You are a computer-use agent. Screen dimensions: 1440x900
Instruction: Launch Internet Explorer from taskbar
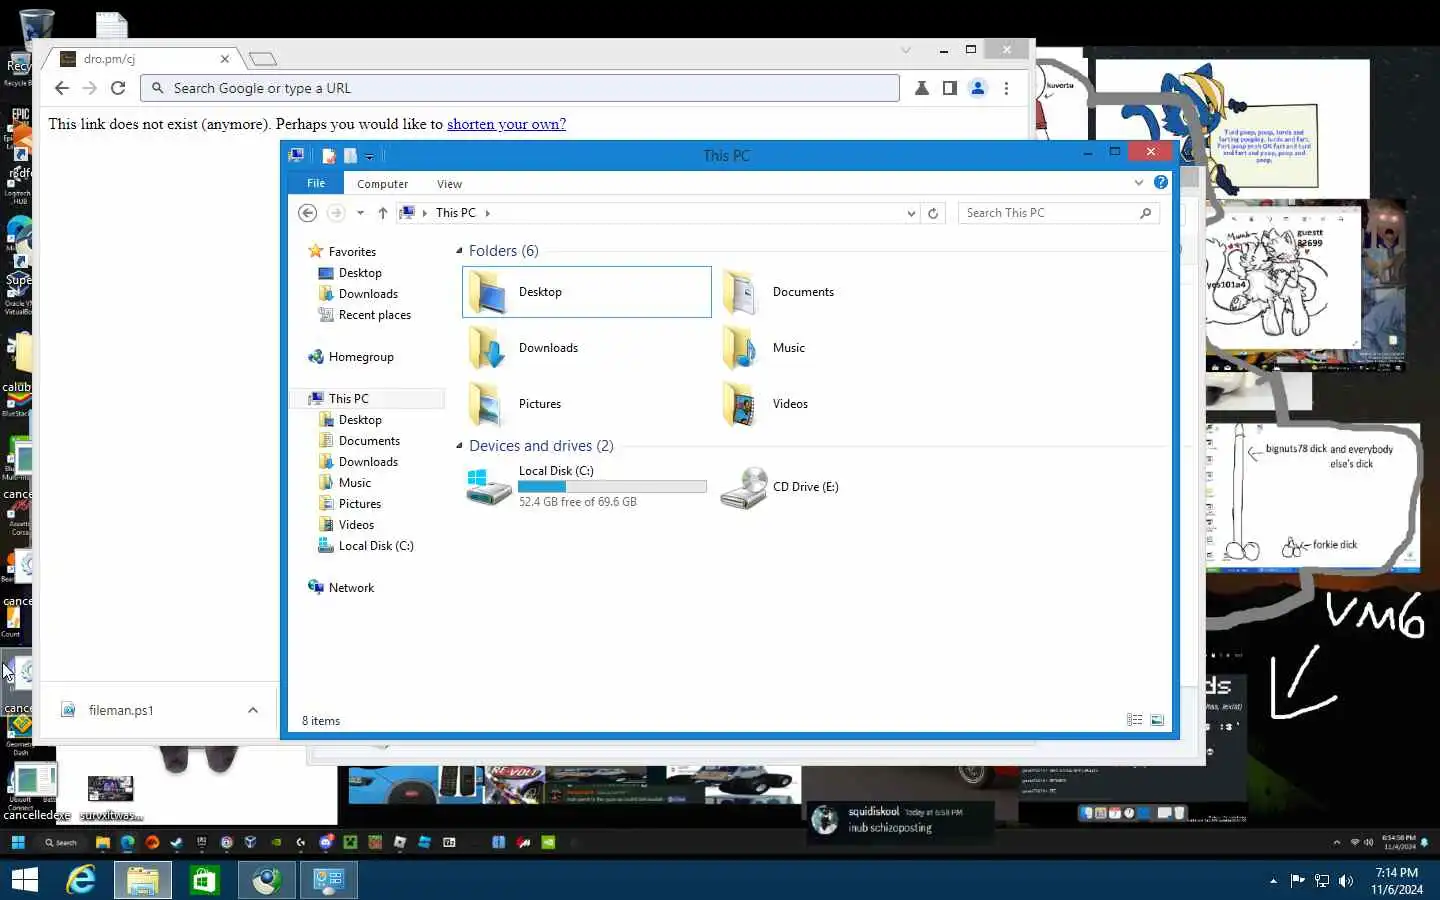pos(81,880)
